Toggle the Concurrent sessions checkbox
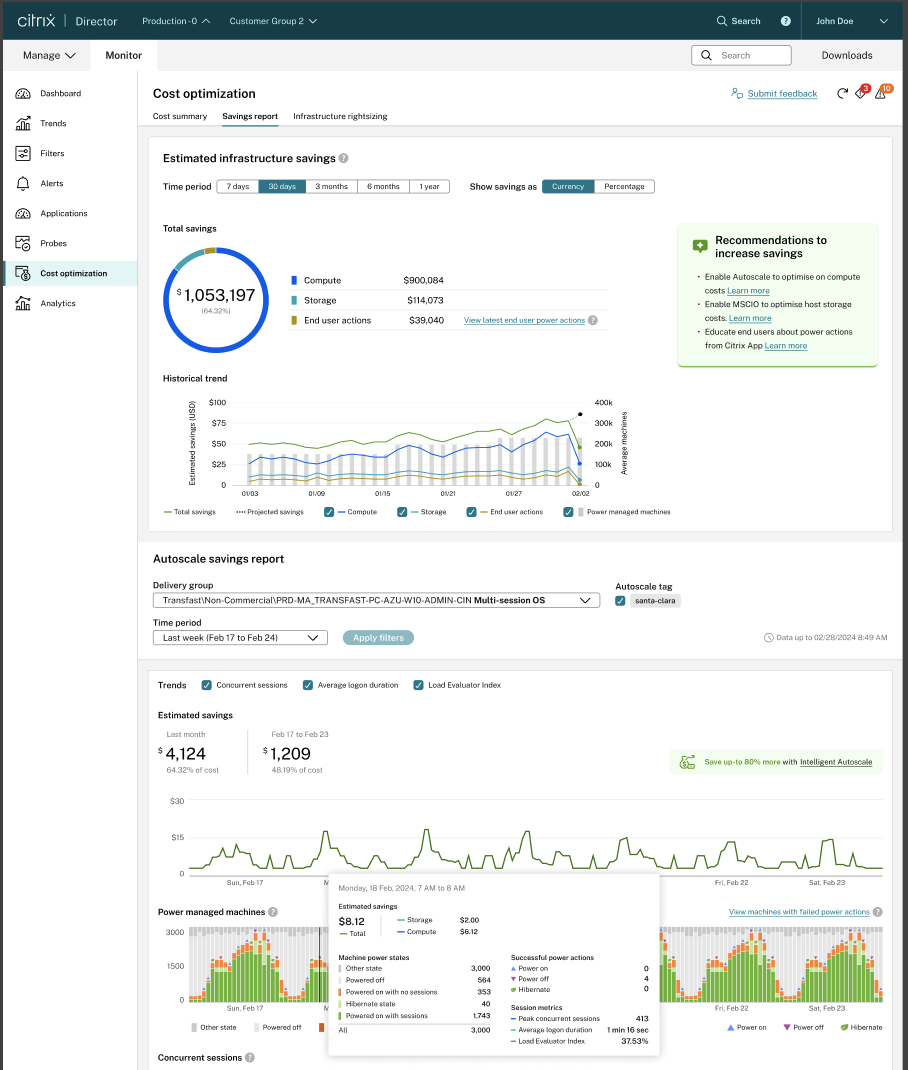Screen dimensions: 908x1070 coord(207,685)
